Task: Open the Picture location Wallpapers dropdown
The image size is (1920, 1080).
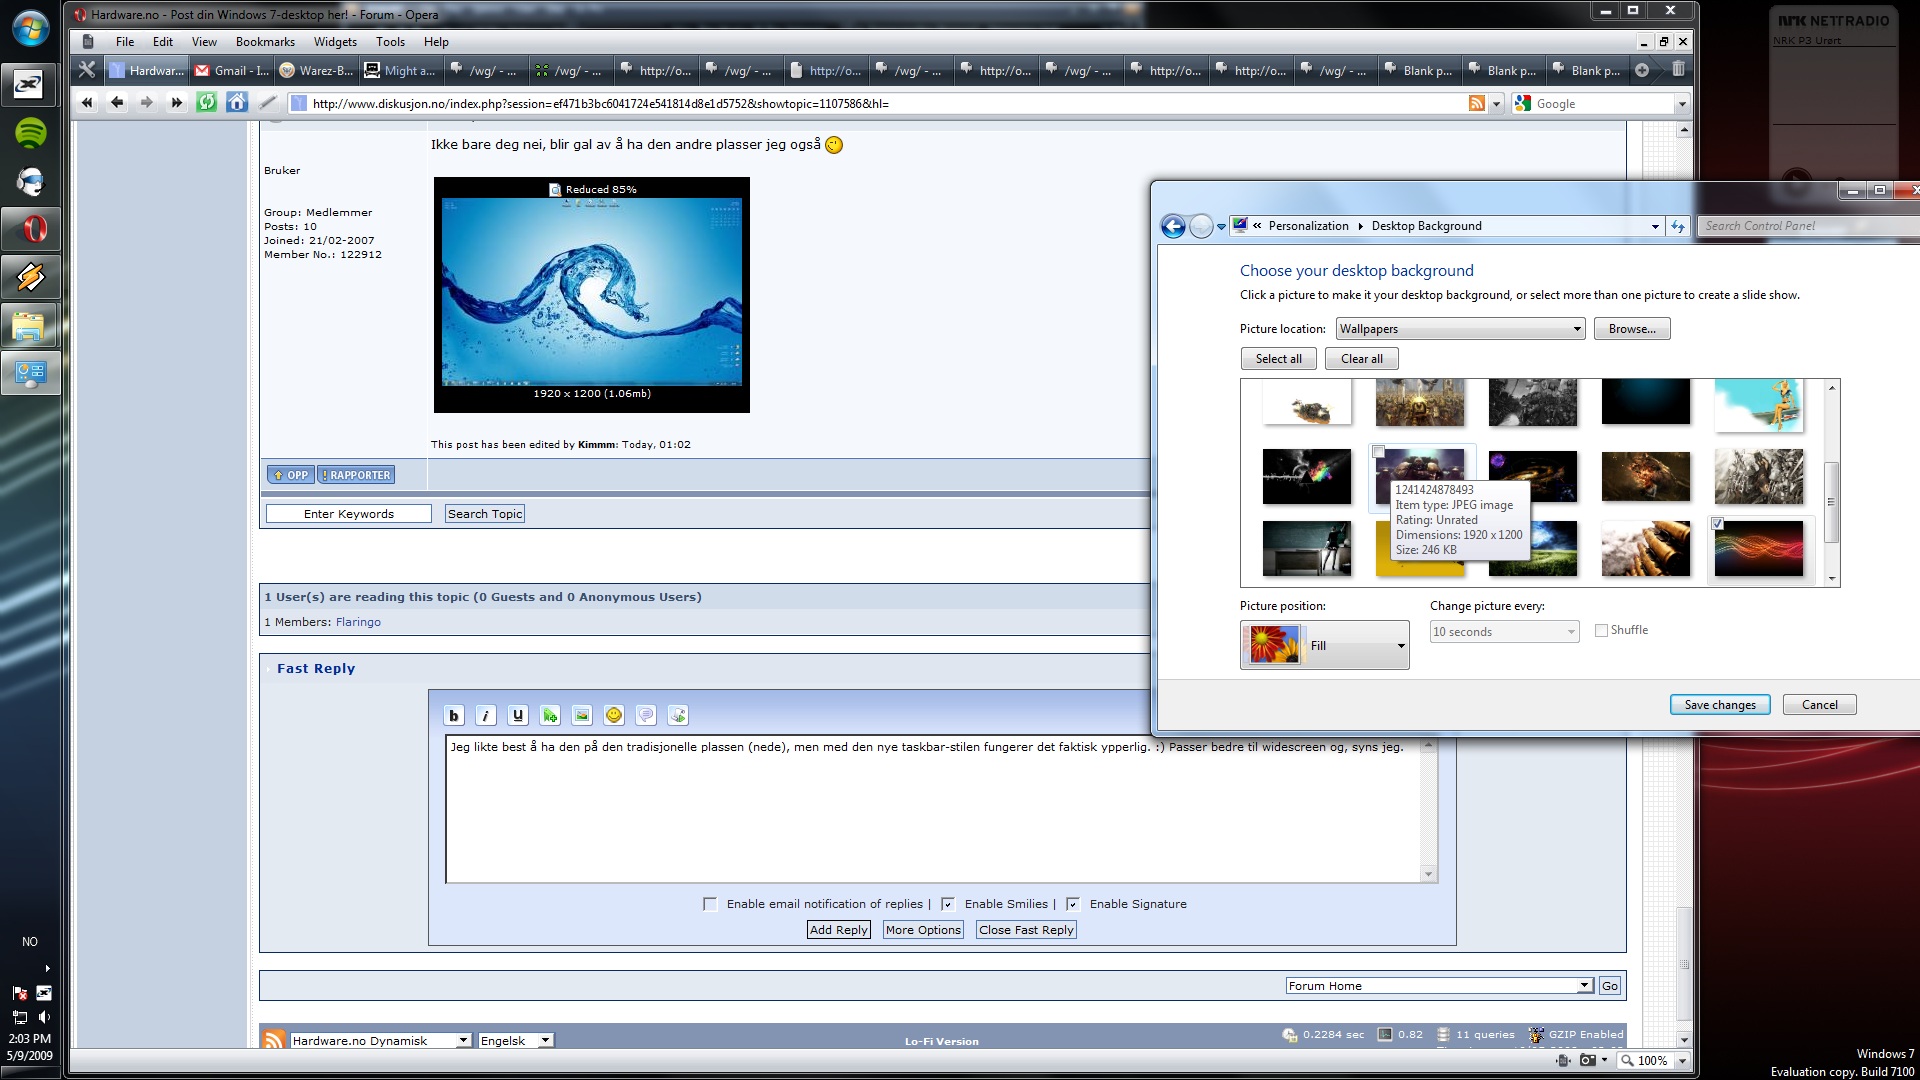Action: 1460,329
